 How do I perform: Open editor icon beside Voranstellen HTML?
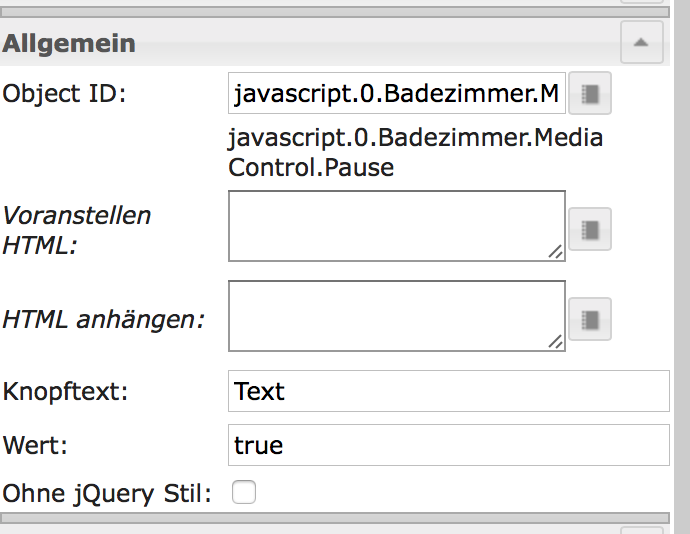coord(590,229)
